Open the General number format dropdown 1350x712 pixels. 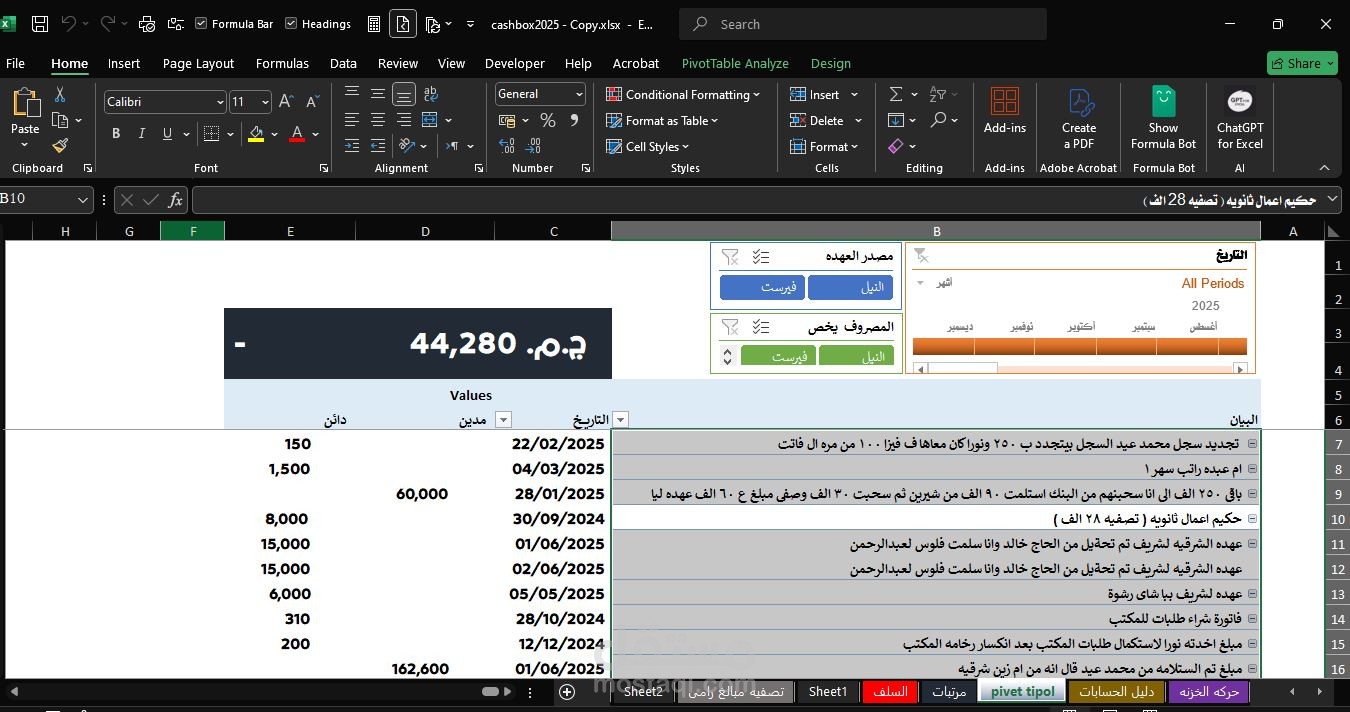(579, 94)
